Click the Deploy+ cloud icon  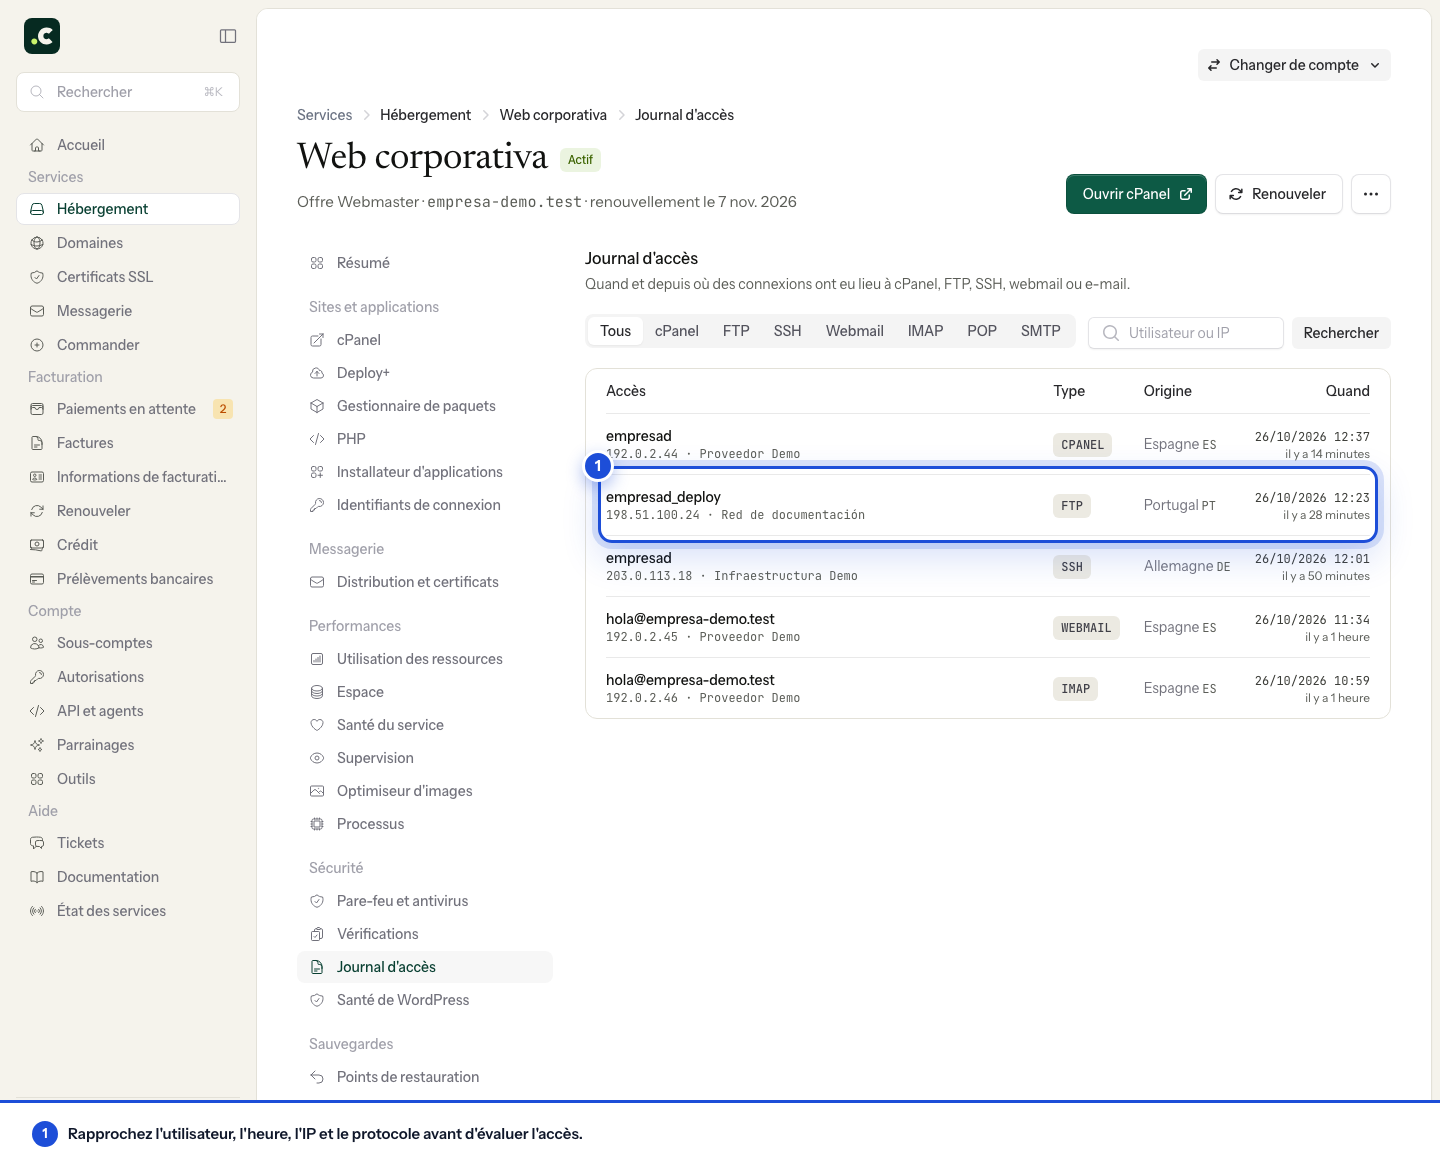pos(317,373)
